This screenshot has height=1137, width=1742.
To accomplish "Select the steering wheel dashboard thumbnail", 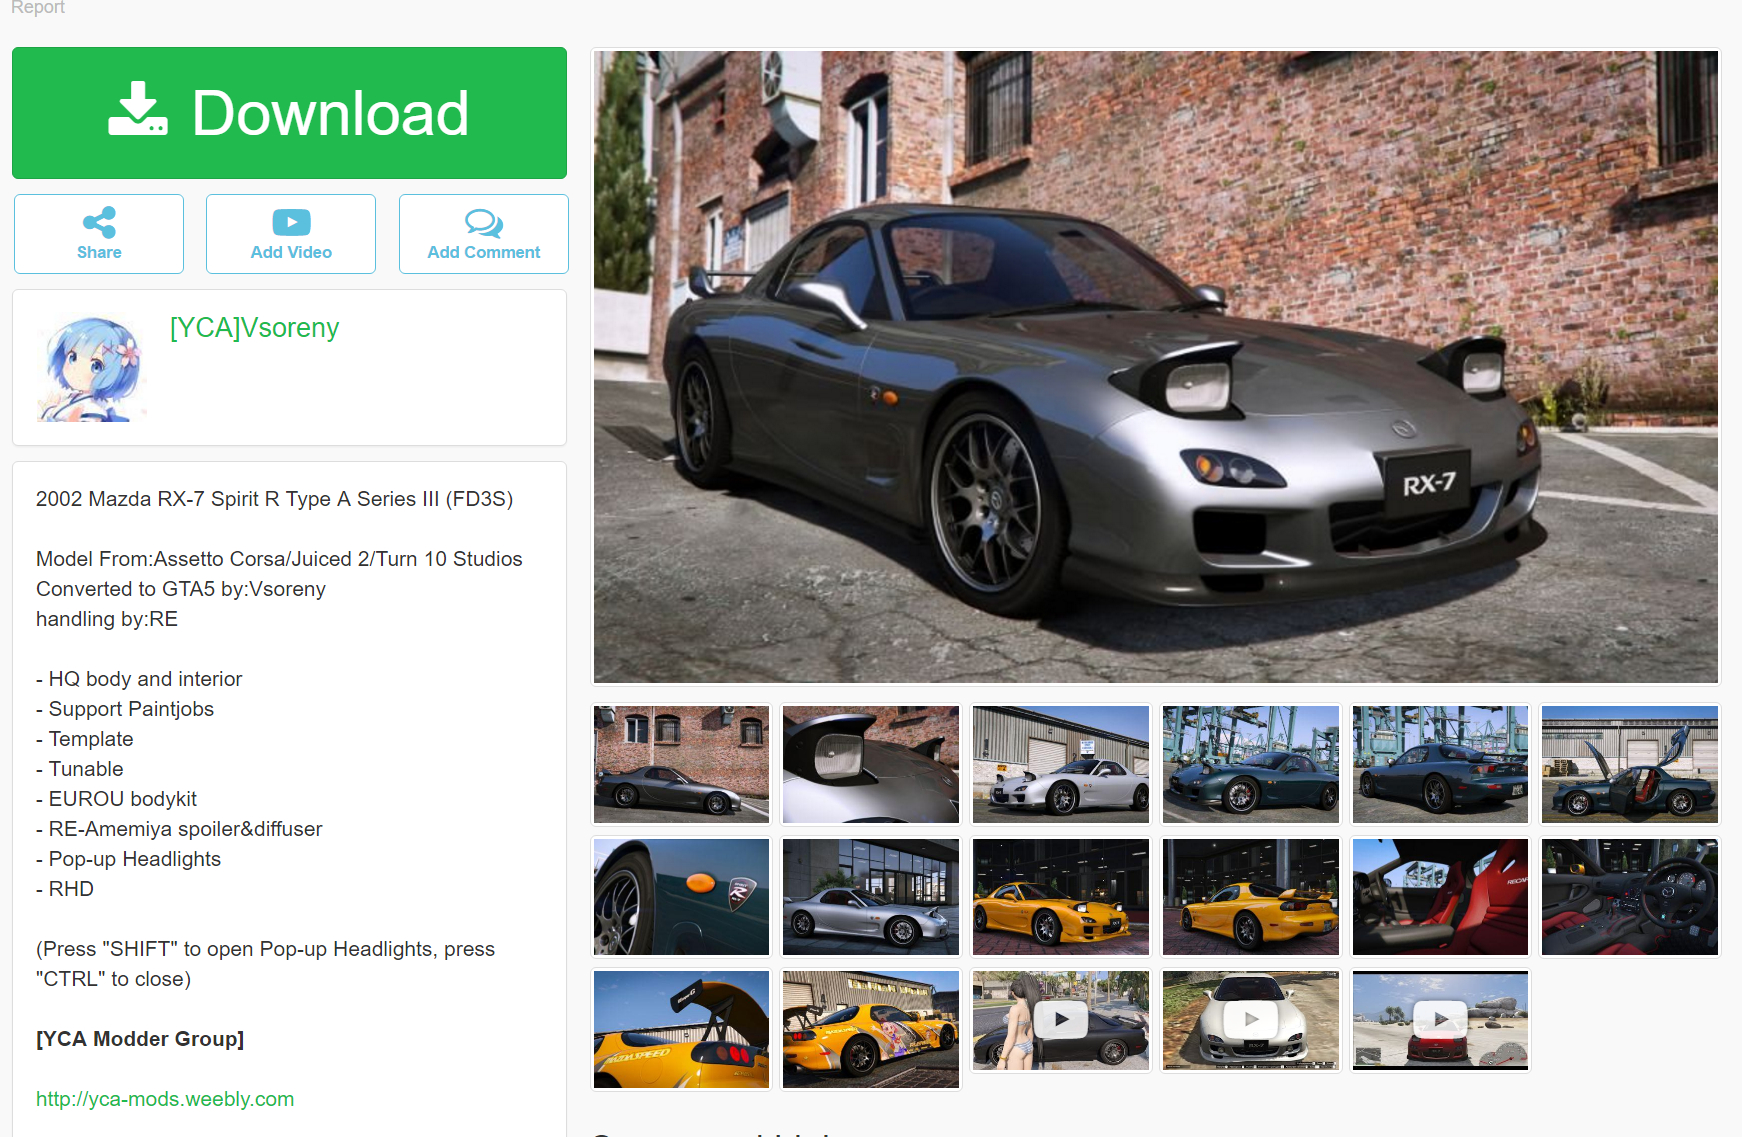I will point(1630,897).
